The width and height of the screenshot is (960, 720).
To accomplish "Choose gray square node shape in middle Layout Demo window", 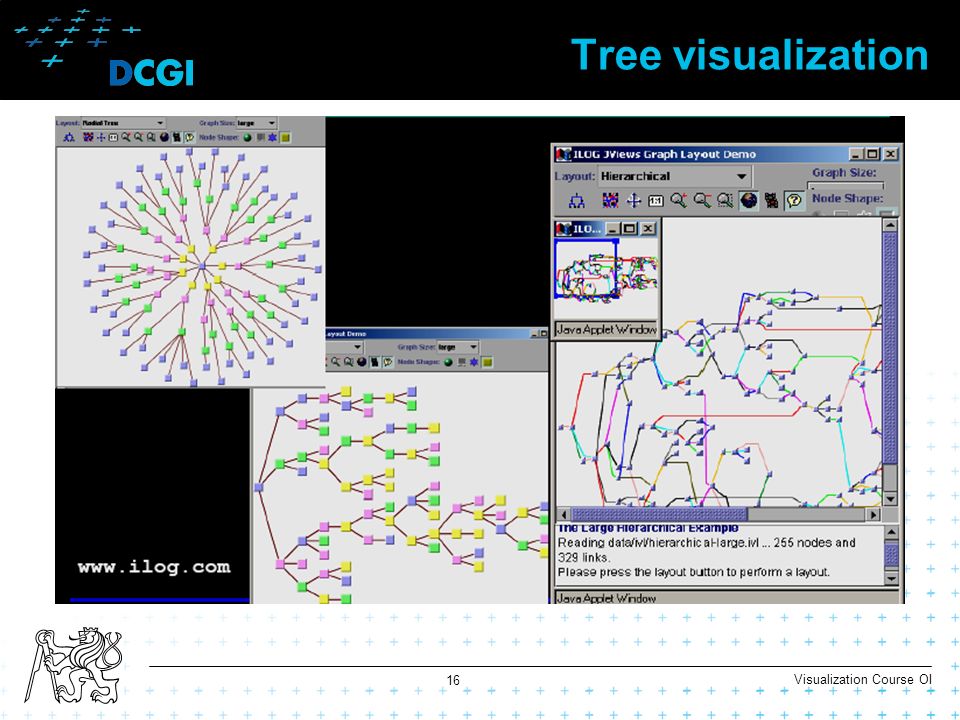I will (462, 362).
